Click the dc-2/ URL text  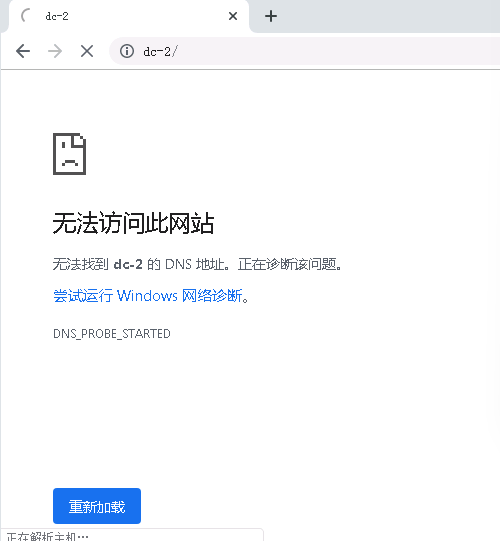160,52
